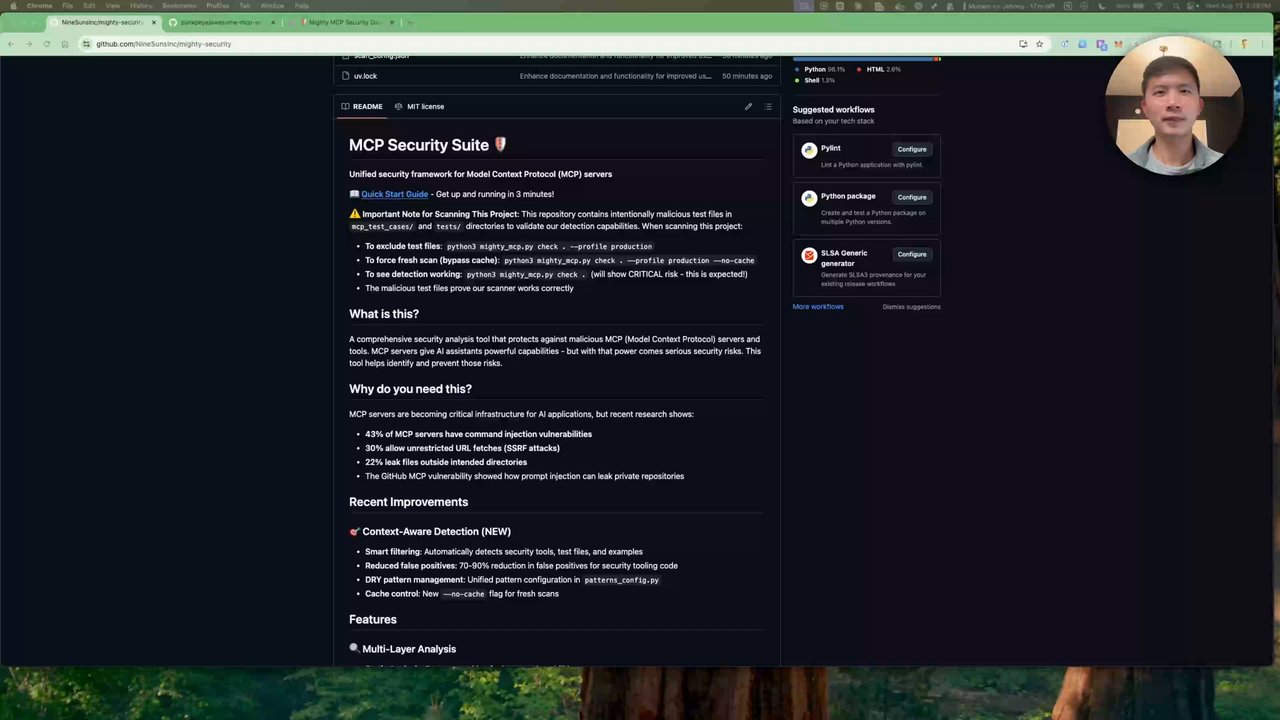Switch to the punkpeye/awesome-mcp browser tab
Viewport: 1280px width, 720px height.
pyautogui.click(x=220, y=22)
